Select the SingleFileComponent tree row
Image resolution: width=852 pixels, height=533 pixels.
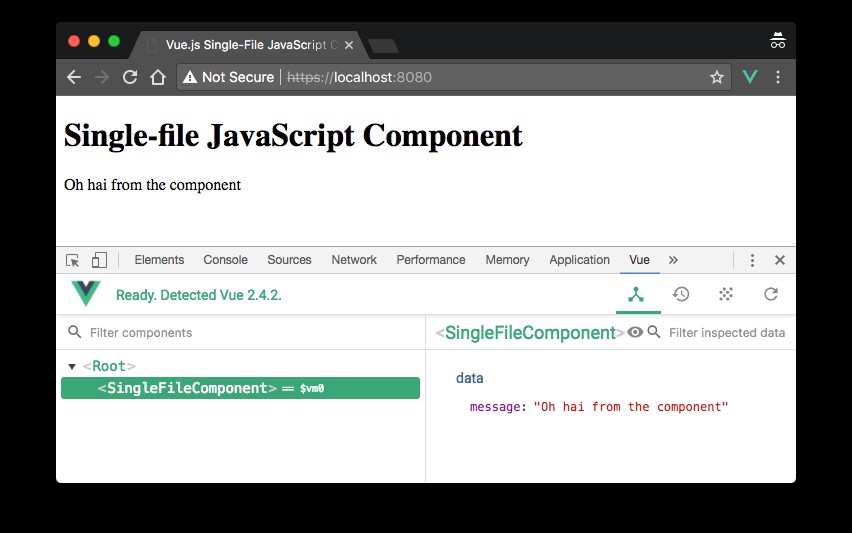[240, 388]
